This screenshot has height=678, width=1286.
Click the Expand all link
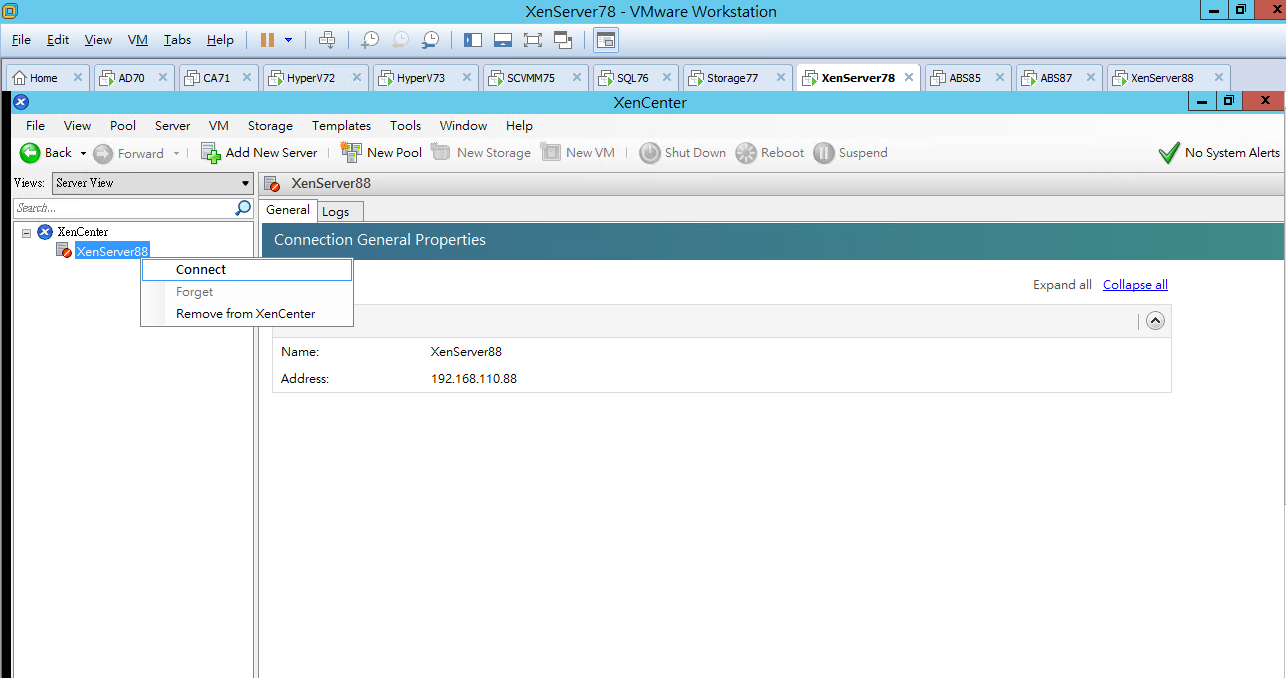[x=1062, y=285]
